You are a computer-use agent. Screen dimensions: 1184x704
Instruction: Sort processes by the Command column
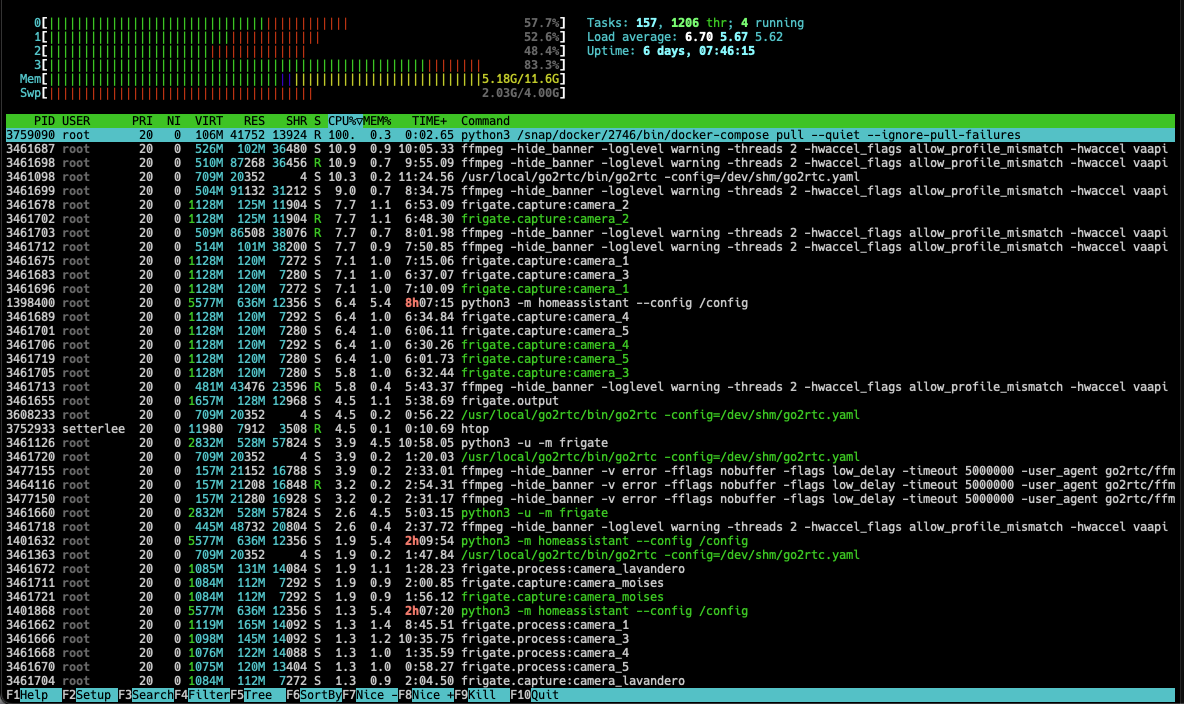click(485, 120)
